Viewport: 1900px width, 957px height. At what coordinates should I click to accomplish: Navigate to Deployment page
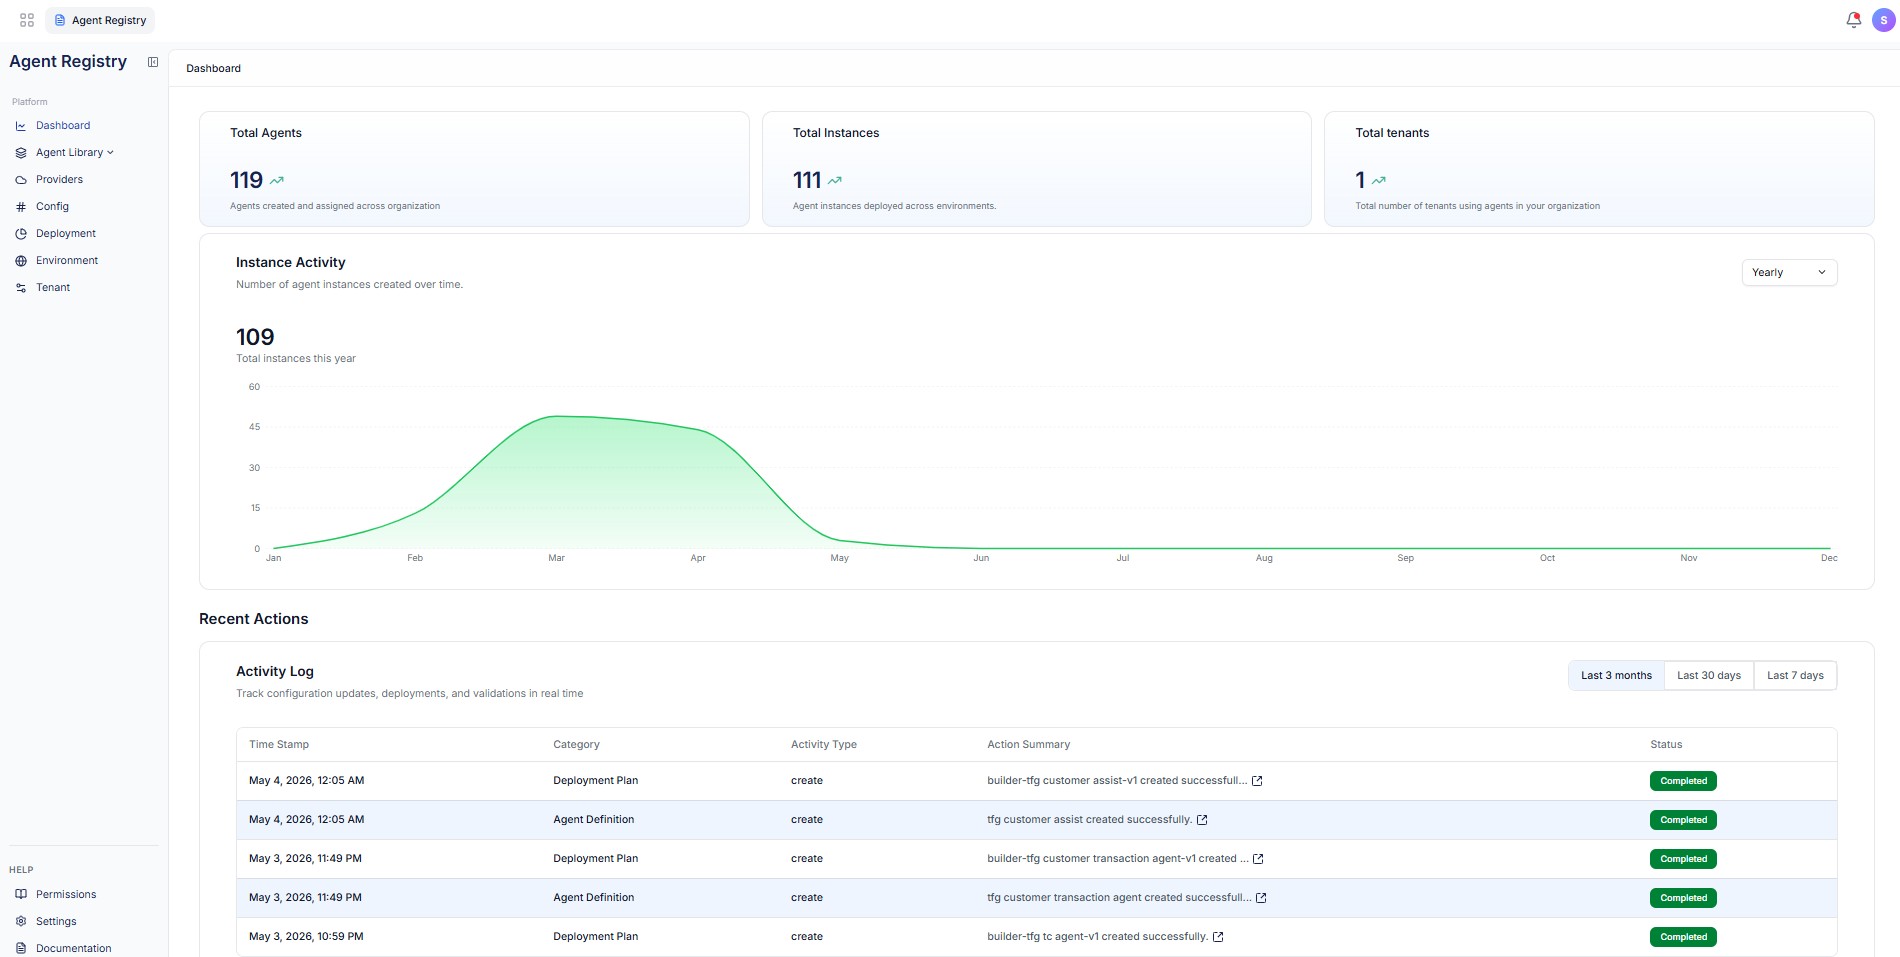[x=66, y=234]
